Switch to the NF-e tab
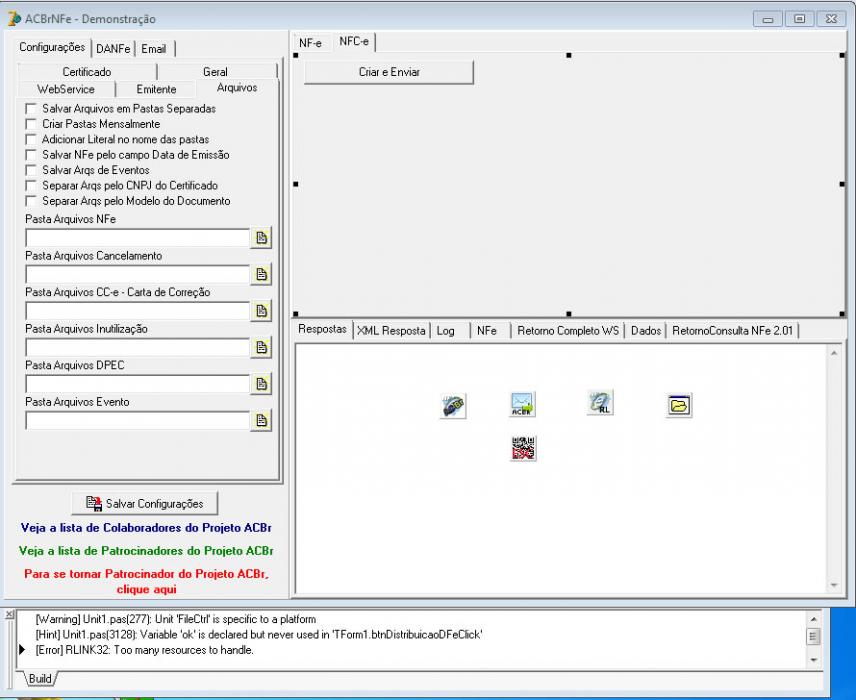Image resolution: width=856 pixels, height=700 pixels. pyautogui.click(x=310, y=43)
